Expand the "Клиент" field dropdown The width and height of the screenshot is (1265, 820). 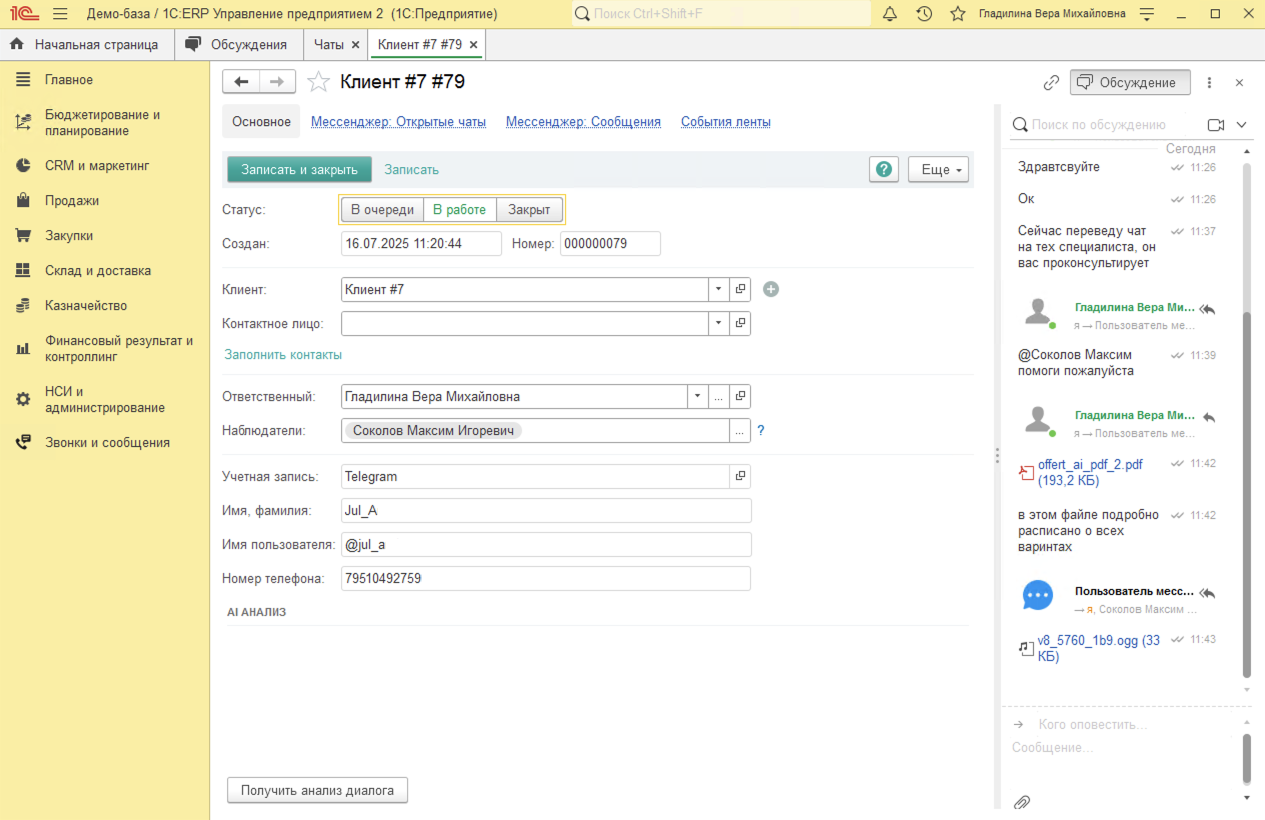tap(719, 289)
